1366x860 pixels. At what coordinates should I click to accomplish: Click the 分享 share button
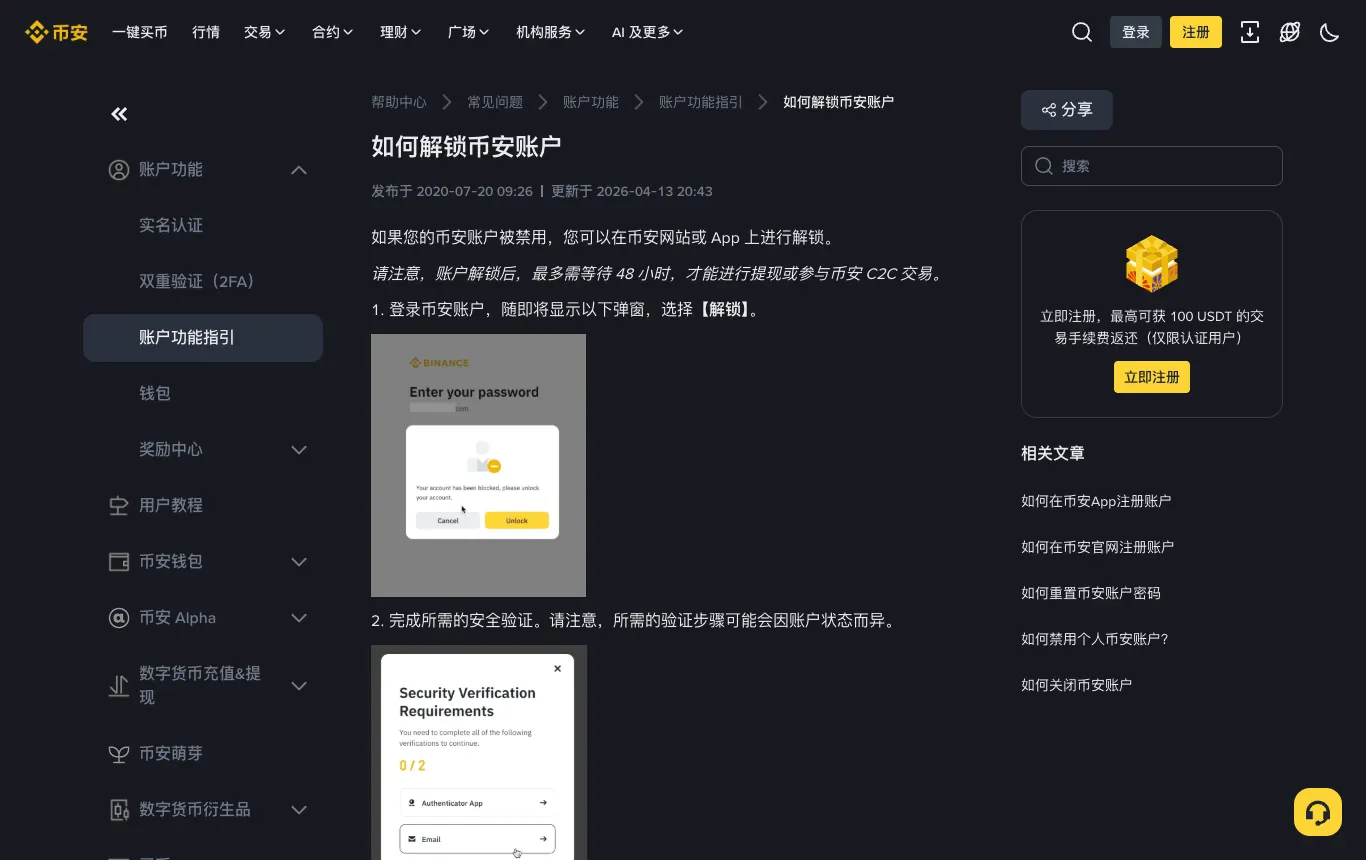[x=1066, y=110]
